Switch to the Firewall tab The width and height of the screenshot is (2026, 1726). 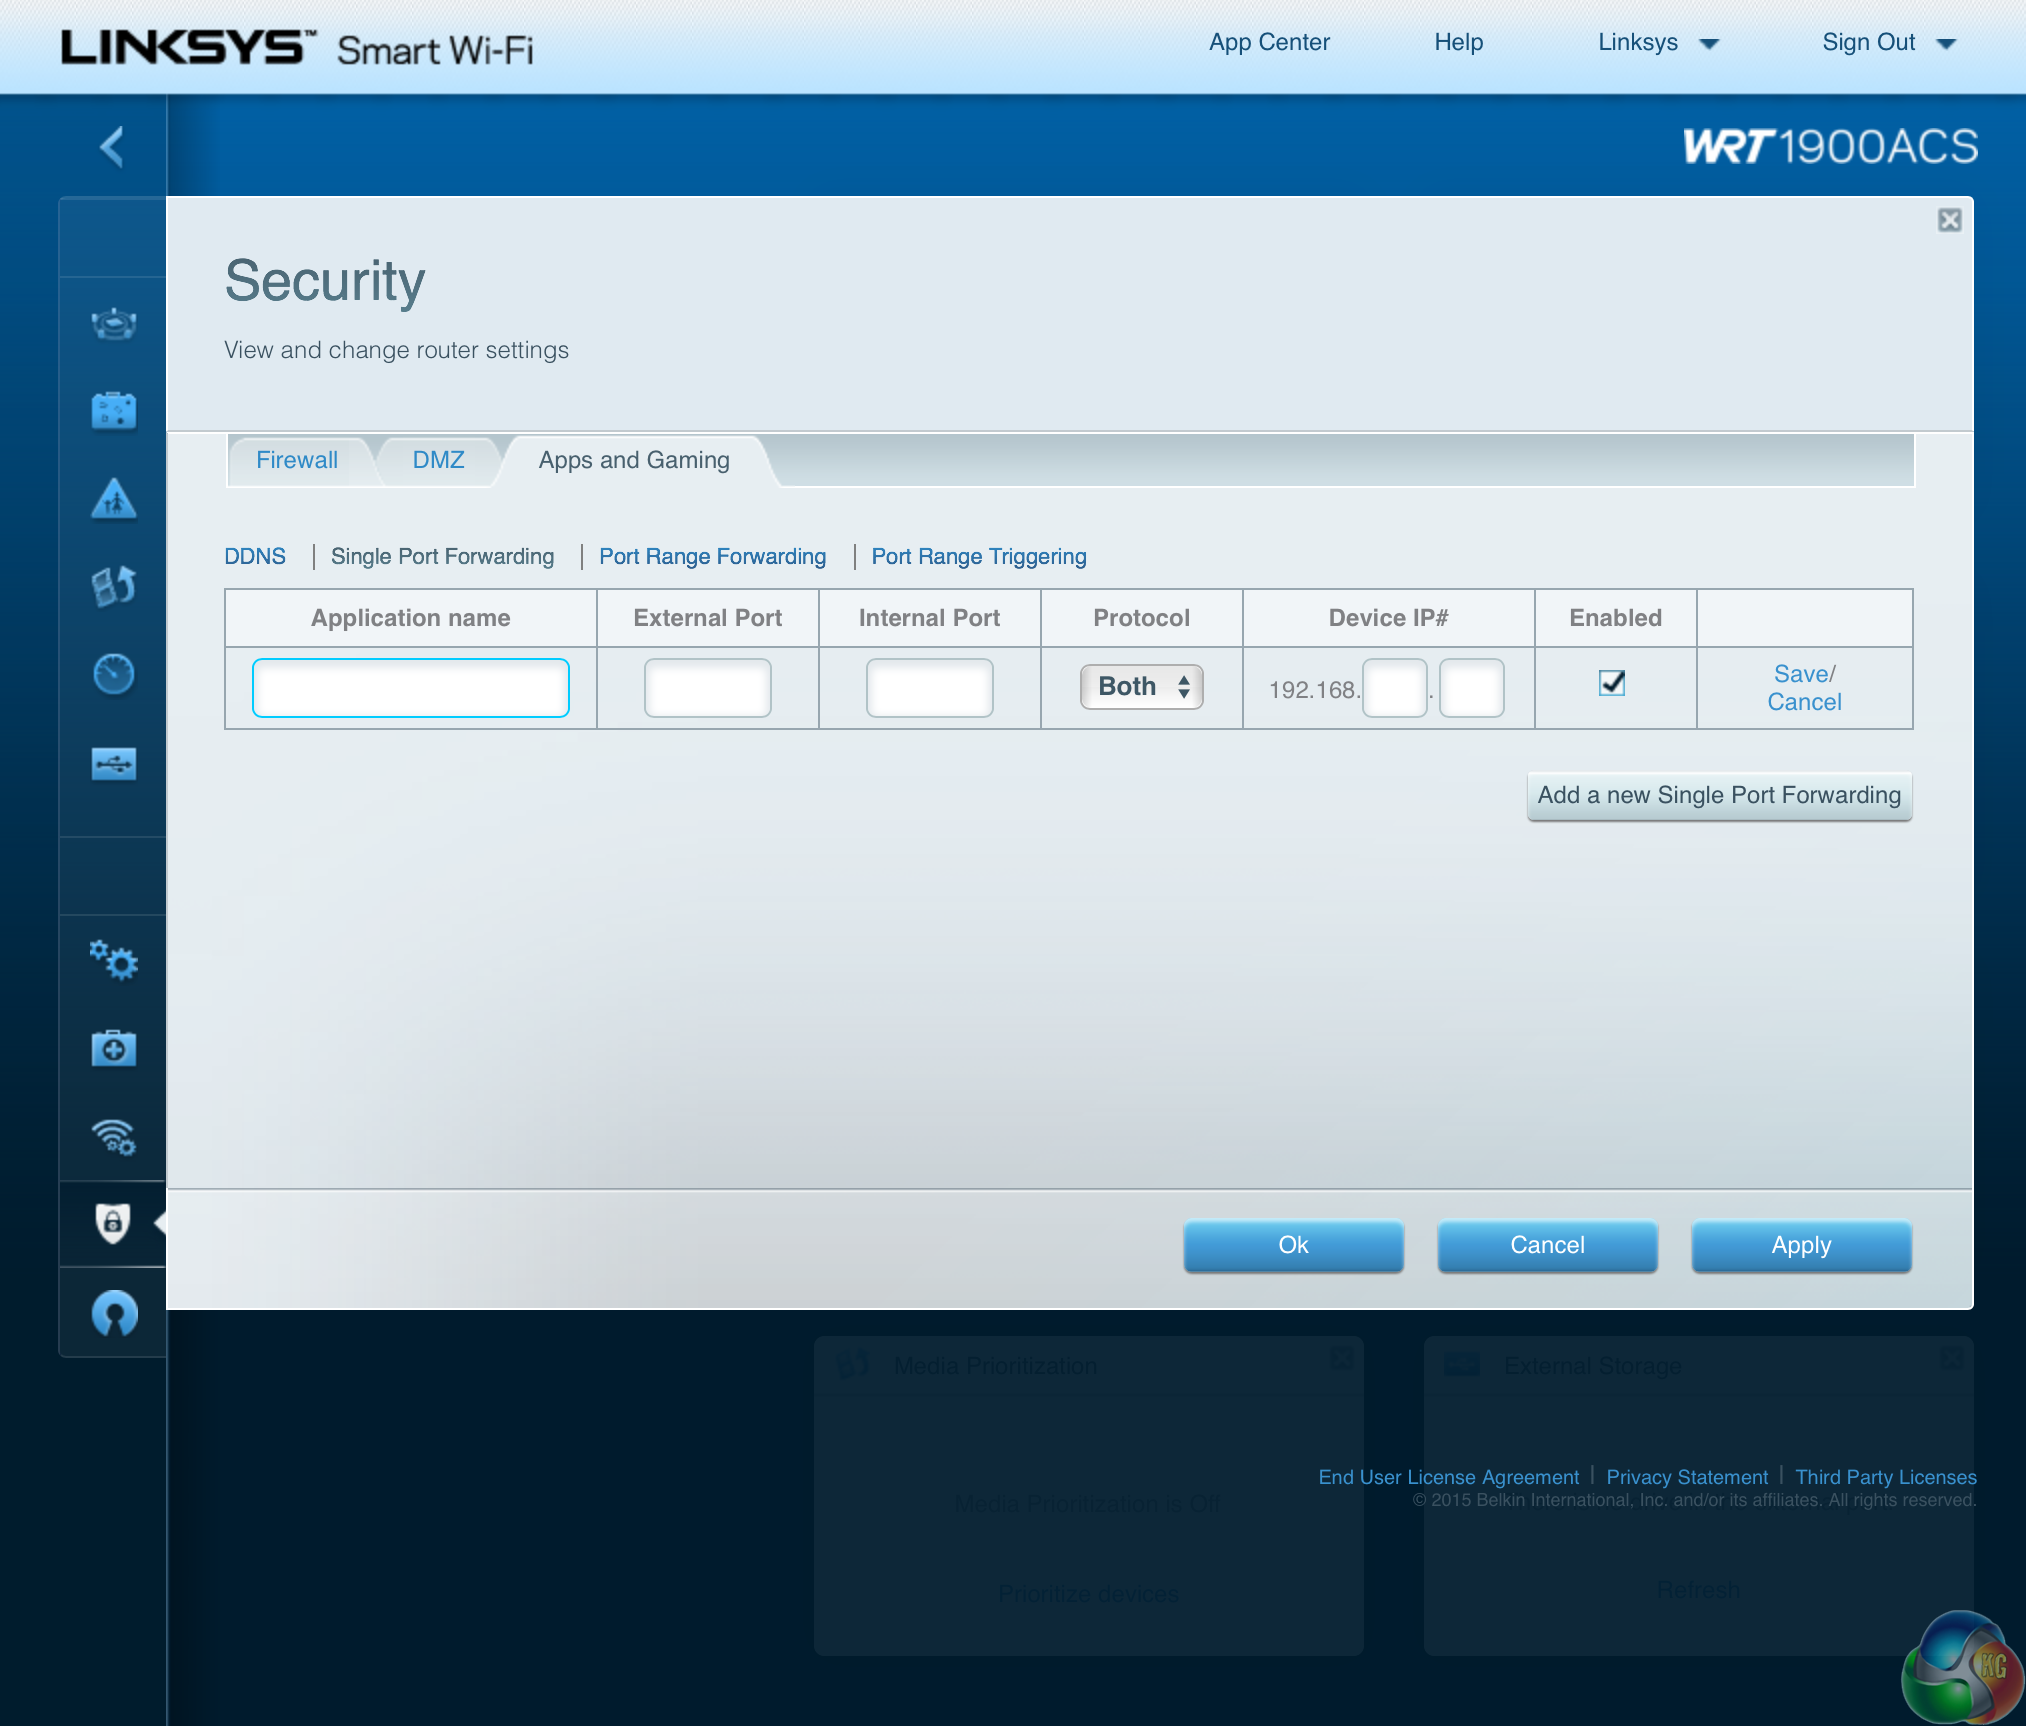click(297, 460)
